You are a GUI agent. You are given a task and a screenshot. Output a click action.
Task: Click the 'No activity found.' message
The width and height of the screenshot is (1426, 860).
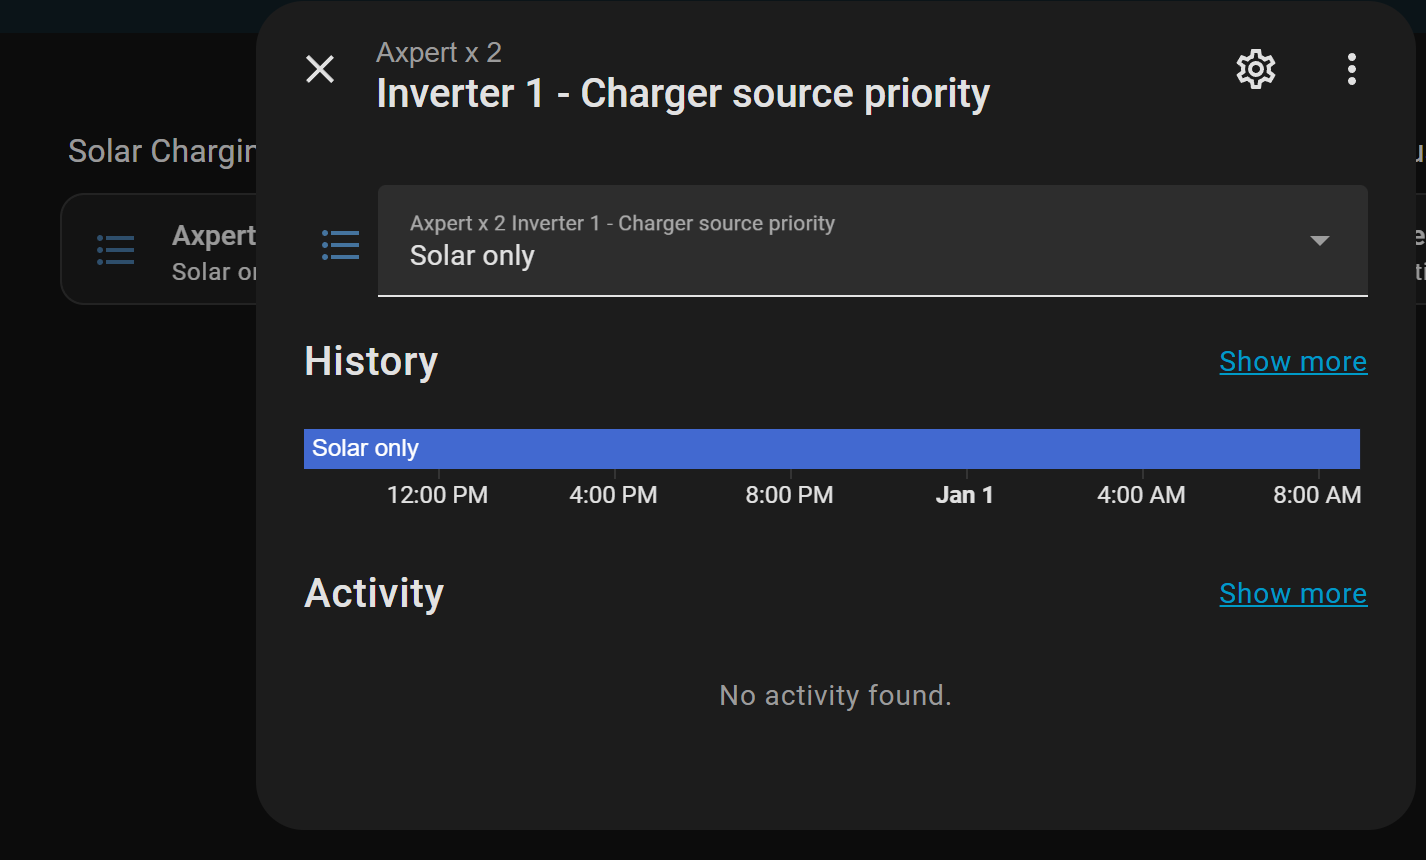tap(835, 695)
